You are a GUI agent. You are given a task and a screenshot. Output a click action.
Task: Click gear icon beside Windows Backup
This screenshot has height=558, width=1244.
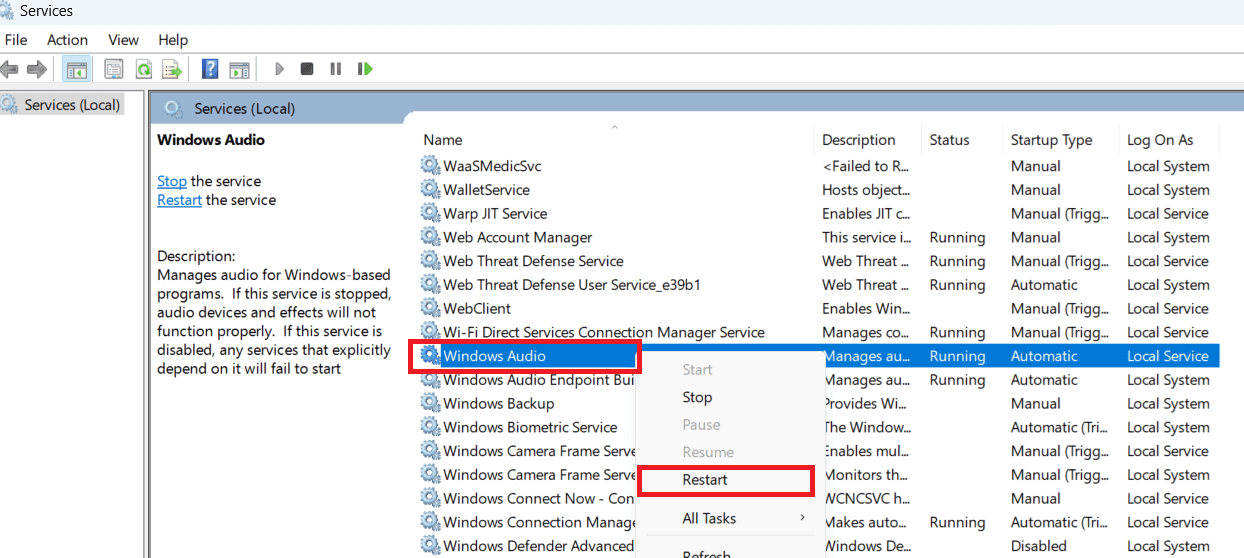pos(430,403)
